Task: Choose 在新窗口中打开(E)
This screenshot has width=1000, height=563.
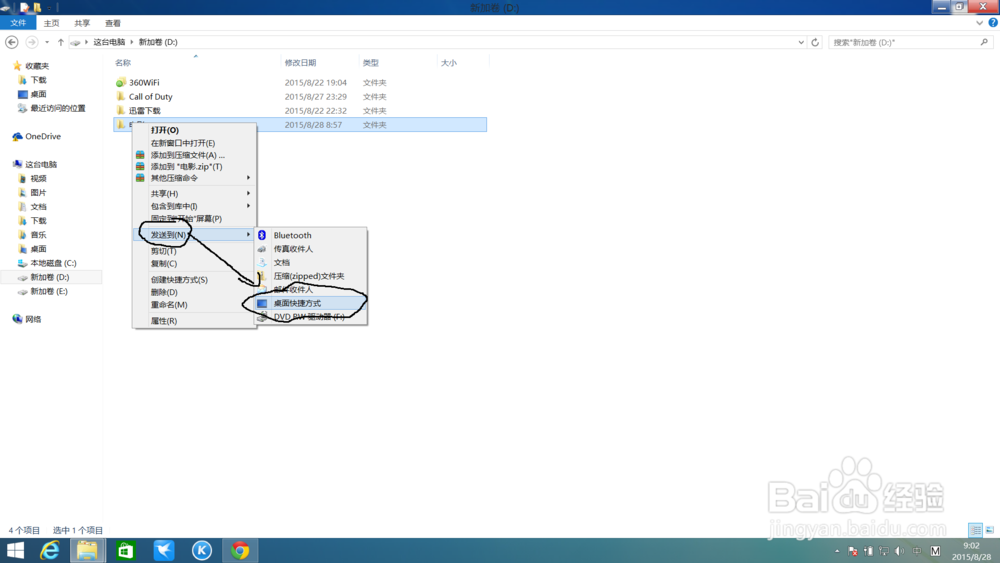Action: tap(195, 143)
